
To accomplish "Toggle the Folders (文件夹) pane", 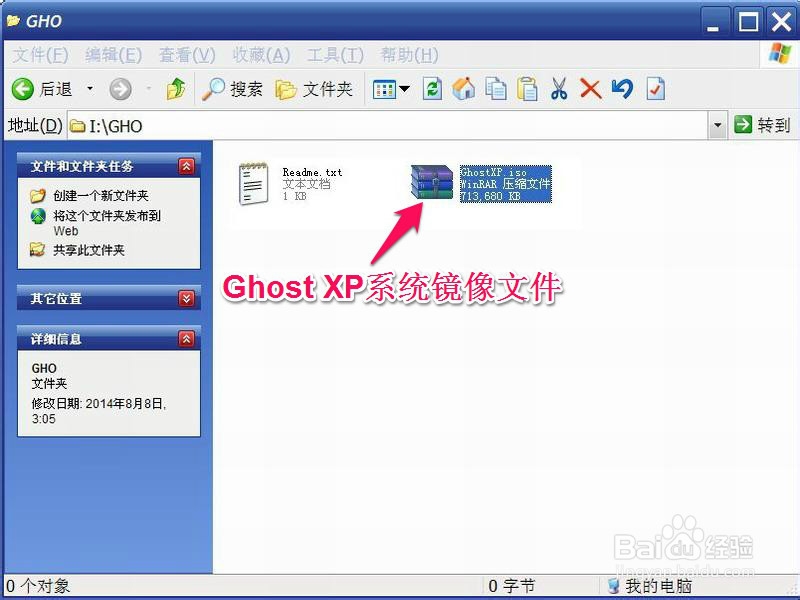I will pyautogui.click(x=314, y=89).
